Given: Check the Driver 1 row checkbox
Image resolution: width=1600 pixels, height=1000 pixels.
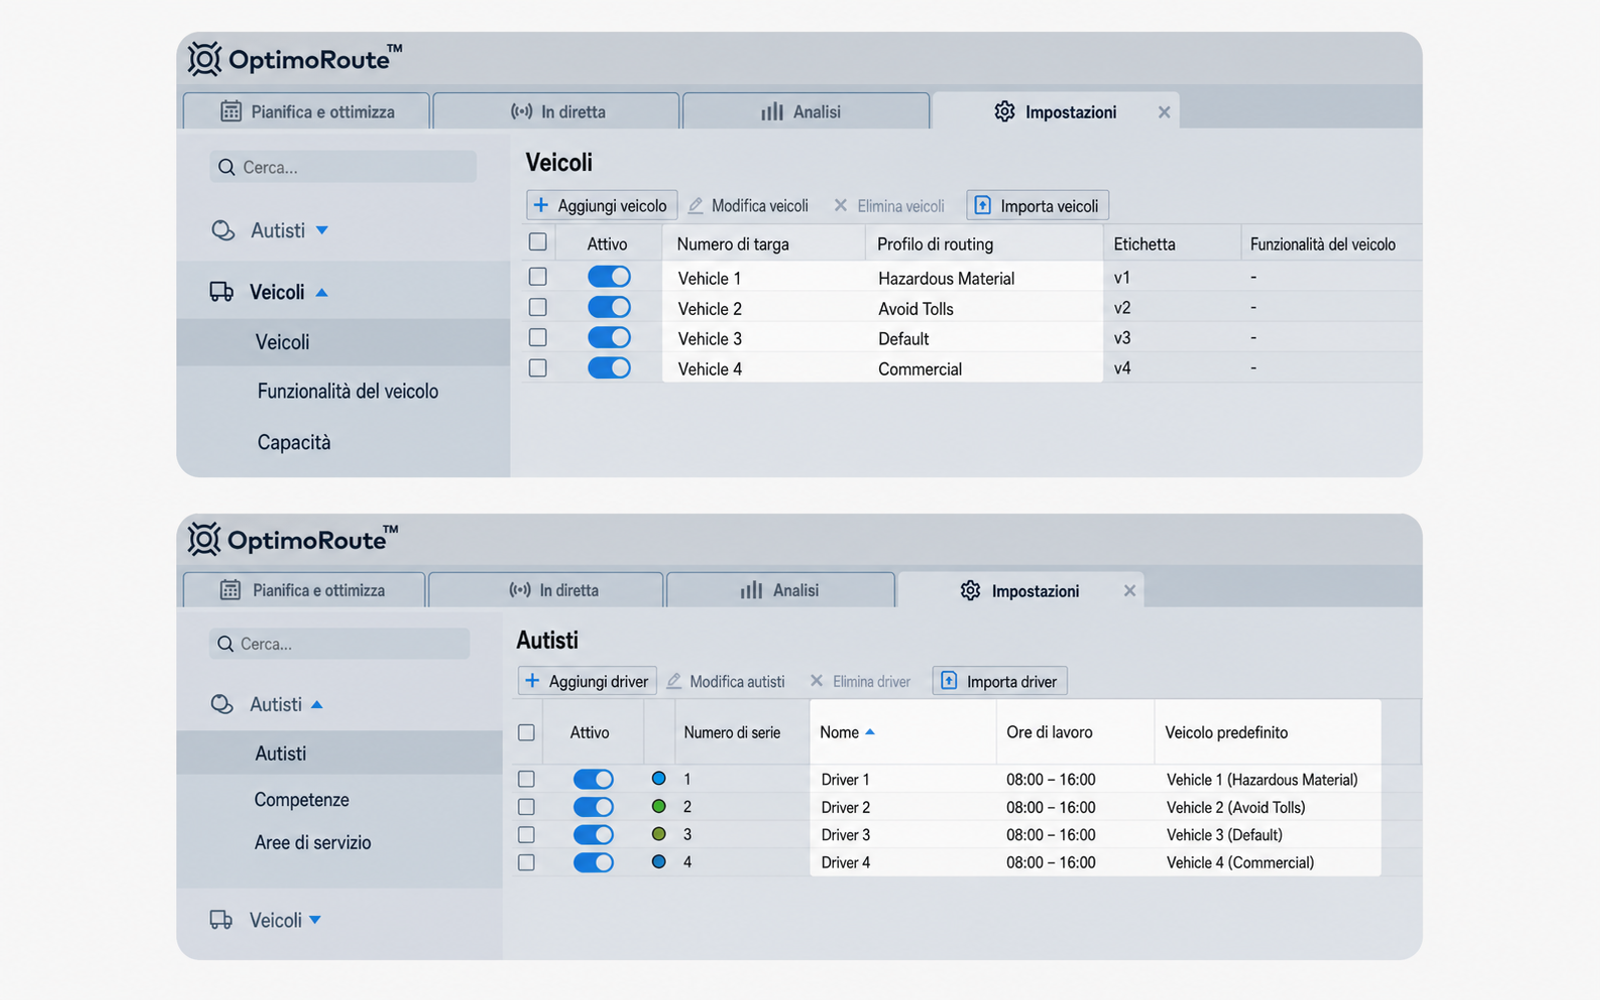Looking at the screenshot, I should pyautogui.click(x=526, y=779).
